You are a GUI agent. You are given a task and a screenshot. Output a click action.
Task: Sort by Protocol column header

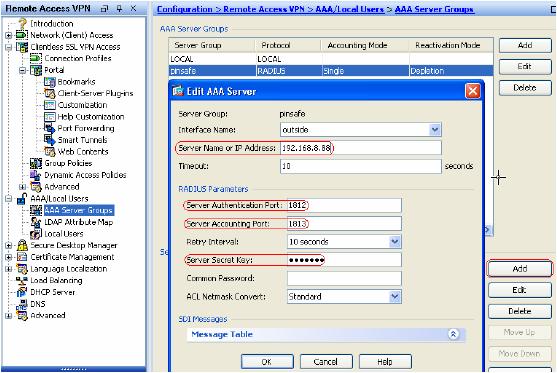(288, 45)
